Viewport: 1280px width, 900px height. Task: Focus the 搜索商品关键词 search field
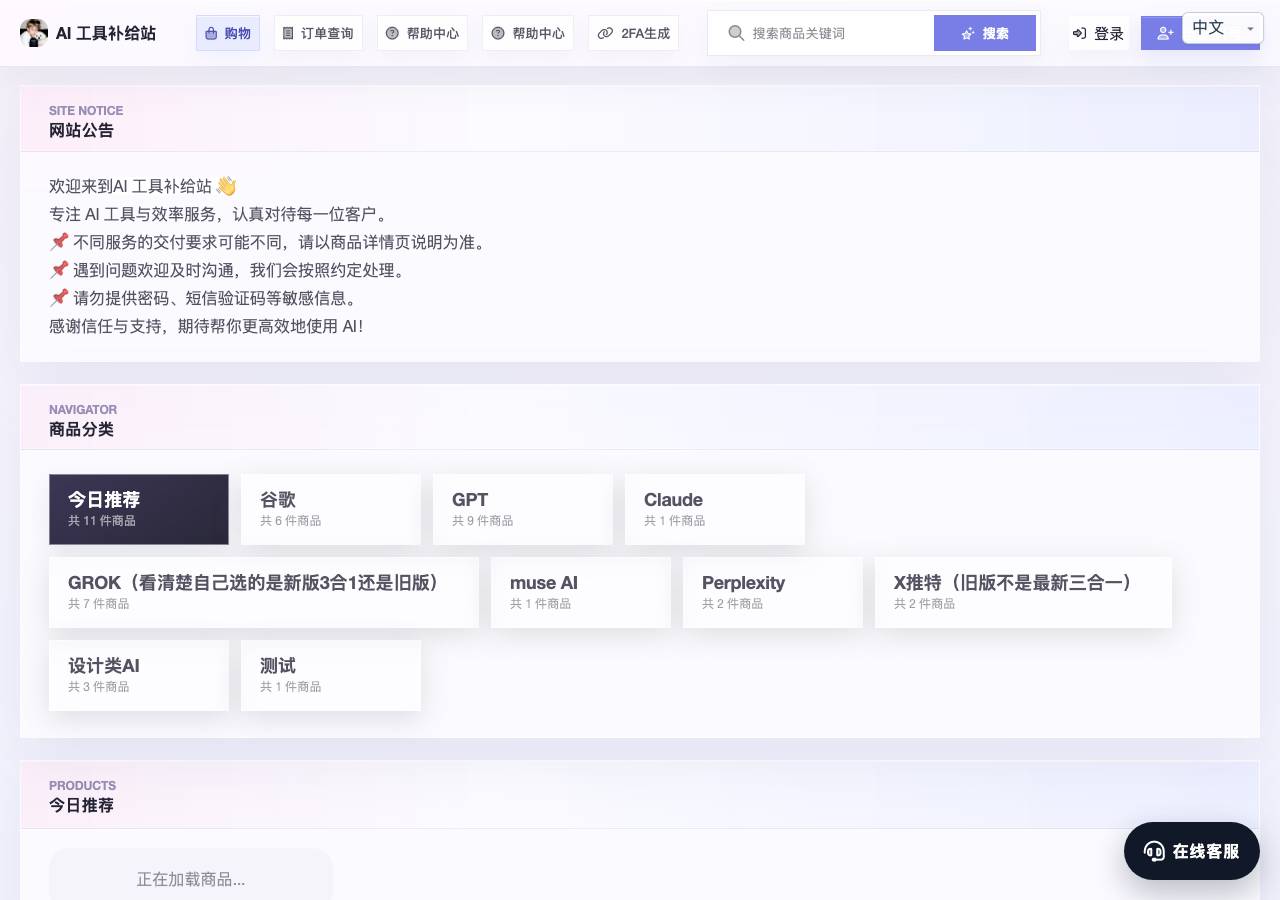coord(821,33)
